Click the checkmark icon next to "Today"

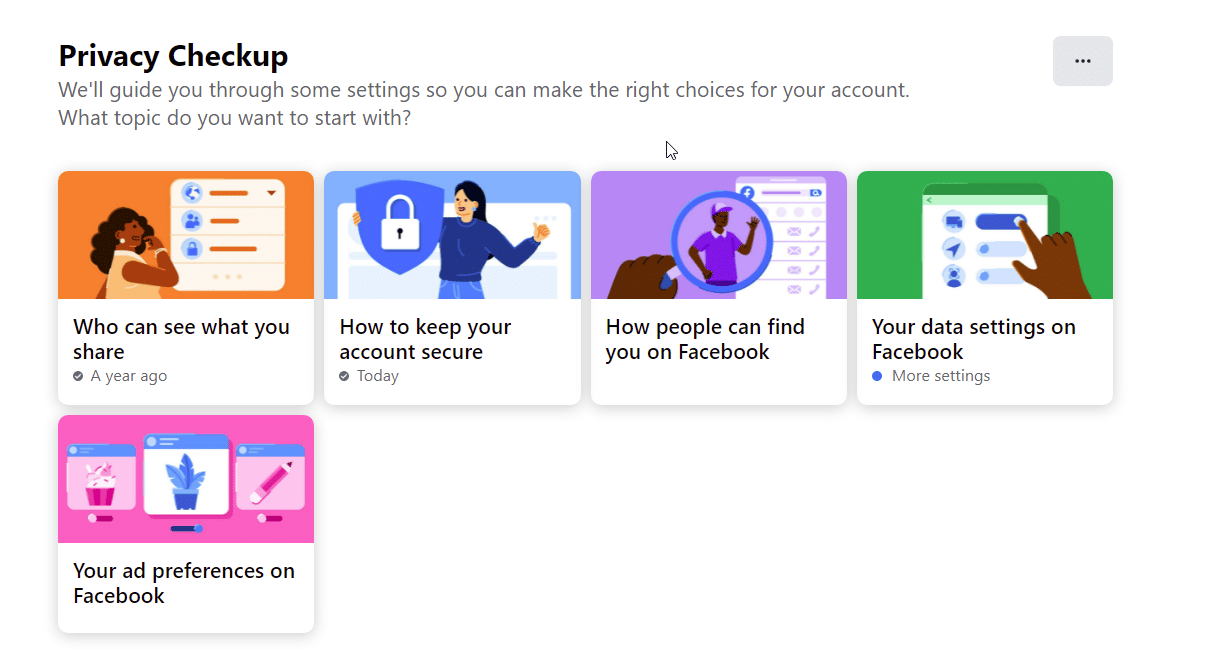344,377
